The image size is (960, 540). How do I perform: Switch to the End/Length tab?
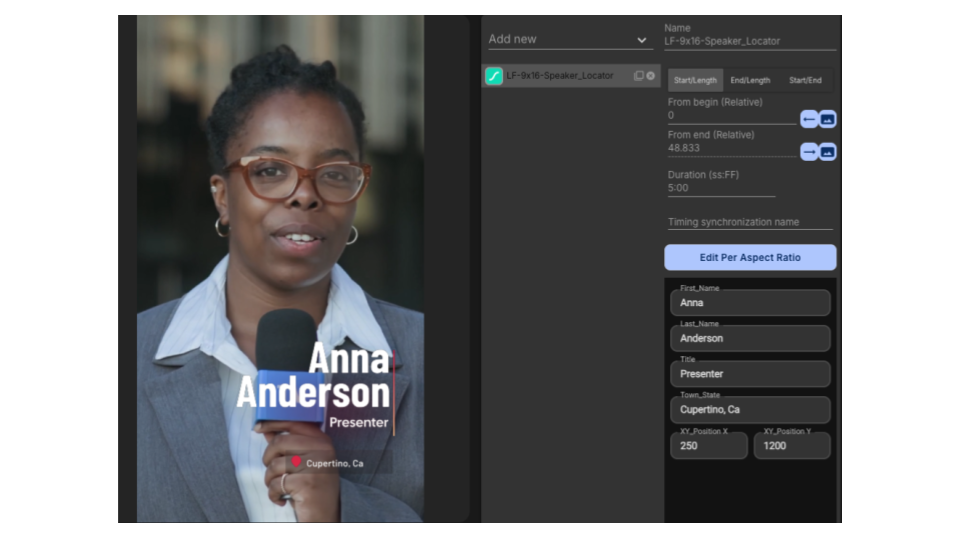tap(750, 81)
